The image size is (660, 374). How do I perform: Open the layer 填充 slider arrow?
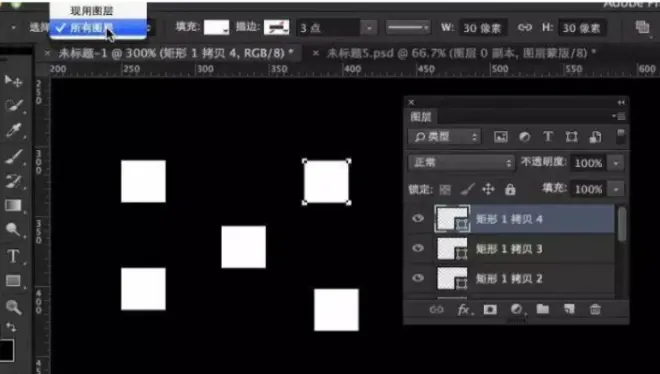pos(616,189)
